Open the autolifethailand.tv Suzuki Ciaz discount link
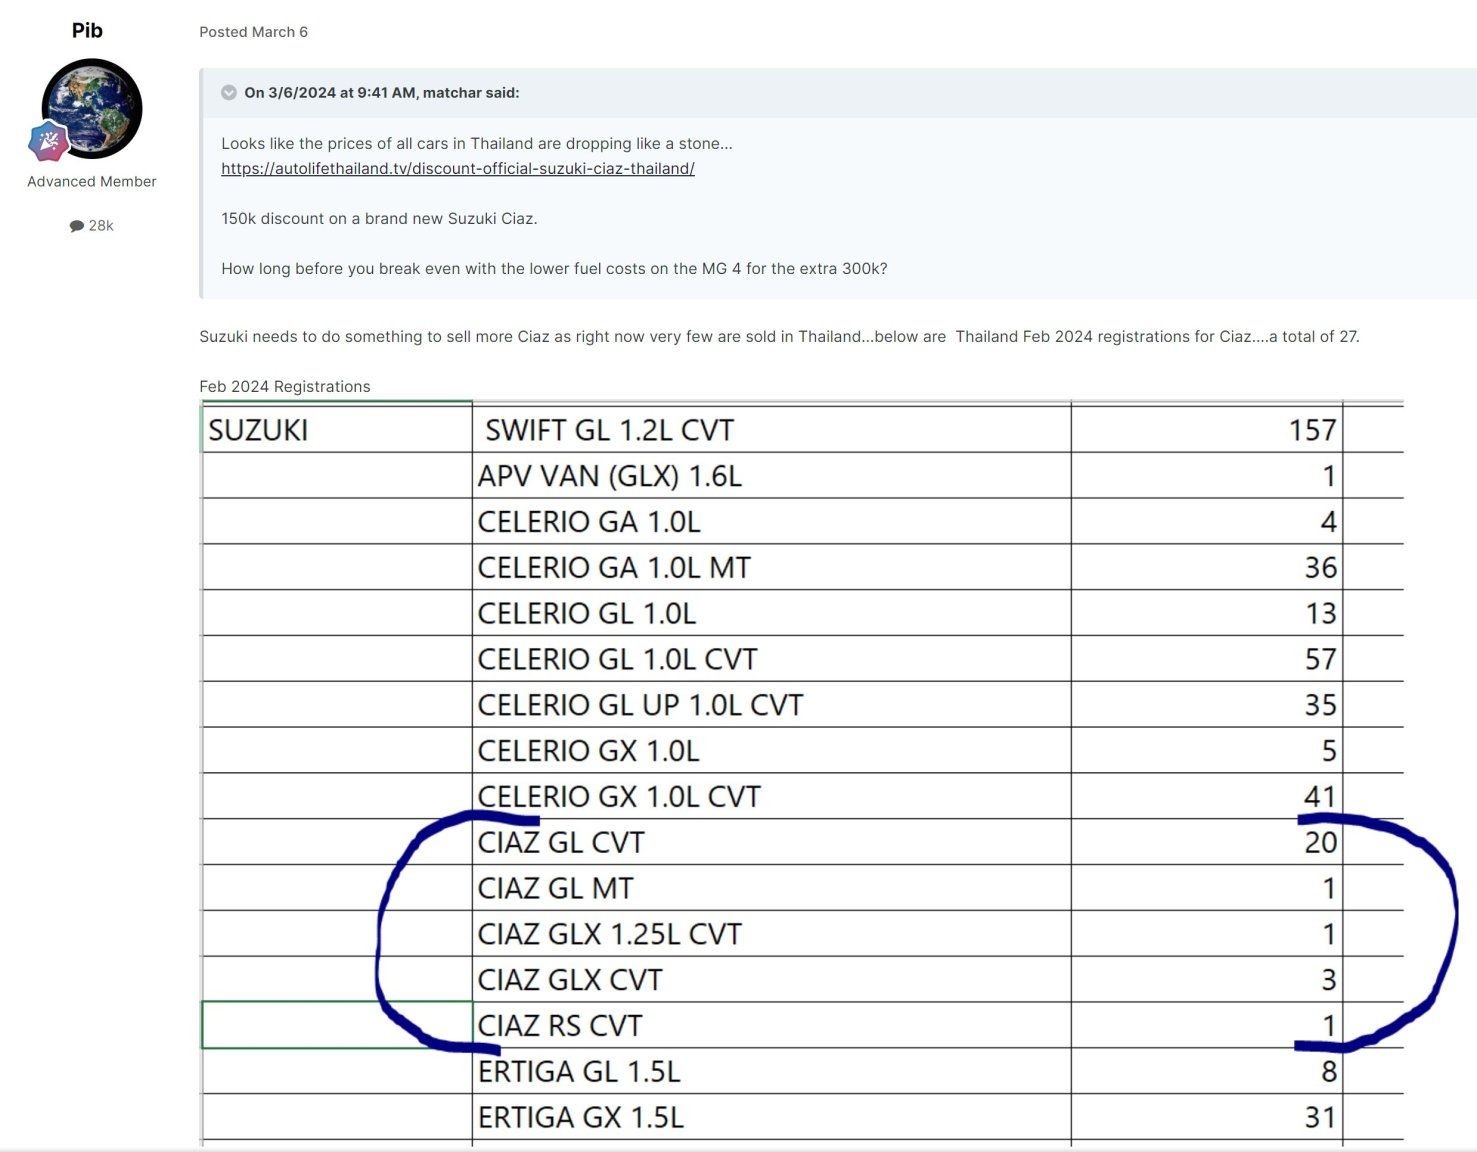 (458, 168)
